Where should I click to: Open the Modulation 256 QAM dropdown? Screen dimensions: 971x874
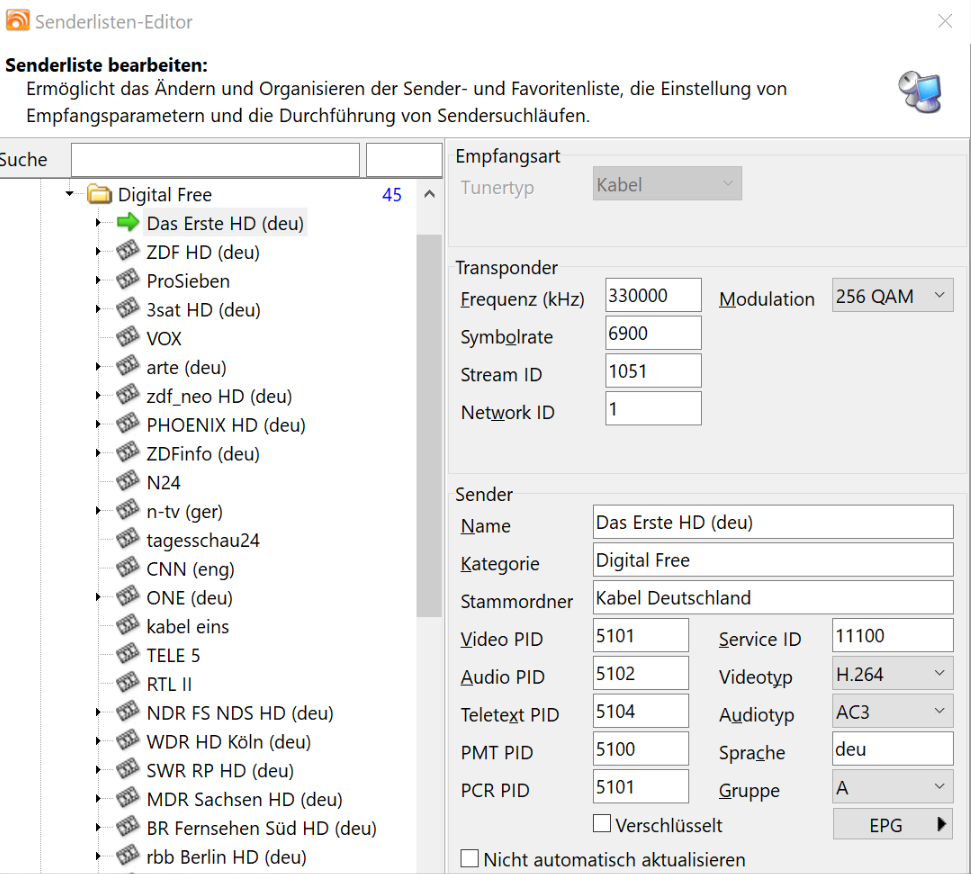pyautogui.click(x=892, y=295)
